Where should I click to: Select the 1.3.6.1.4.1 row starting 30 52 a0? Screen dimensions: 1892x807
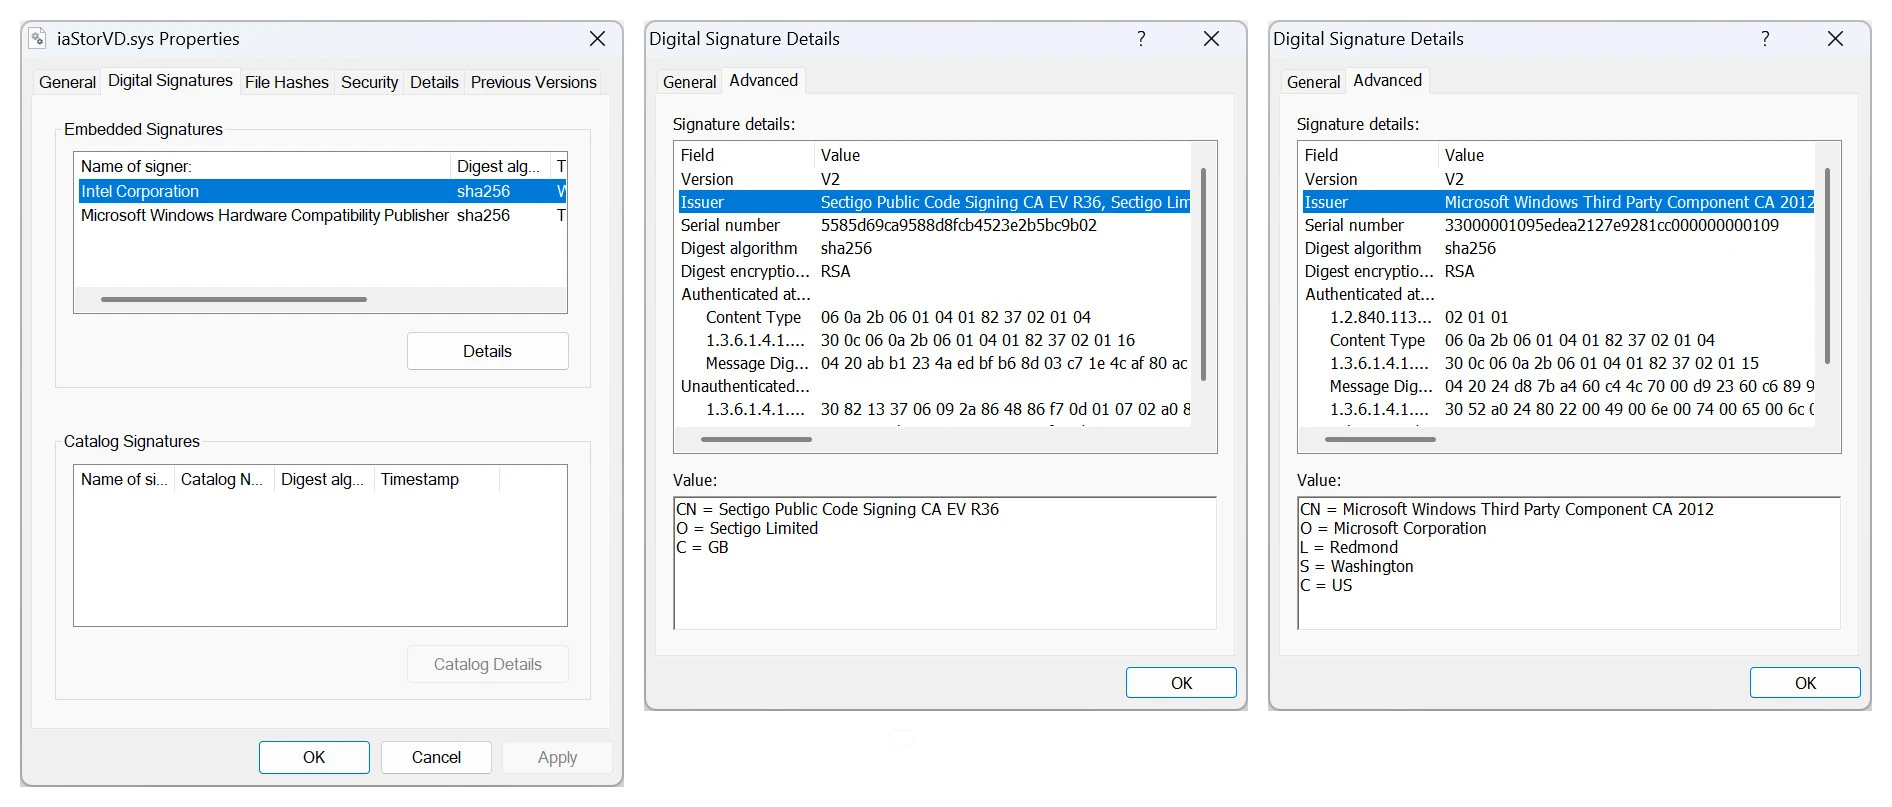pyautogui.click(x=1558, y=409)
